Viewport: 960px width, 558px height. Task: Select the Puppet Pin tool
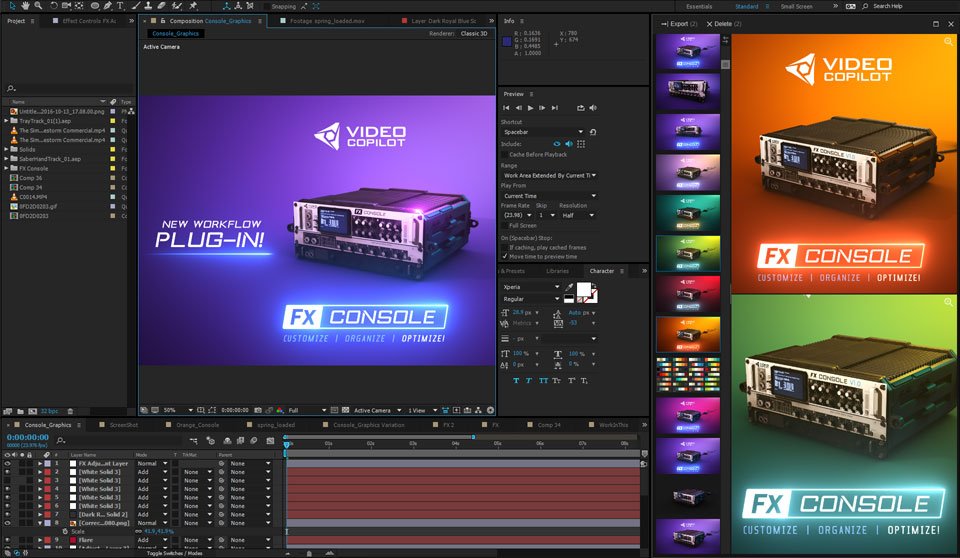193,6
